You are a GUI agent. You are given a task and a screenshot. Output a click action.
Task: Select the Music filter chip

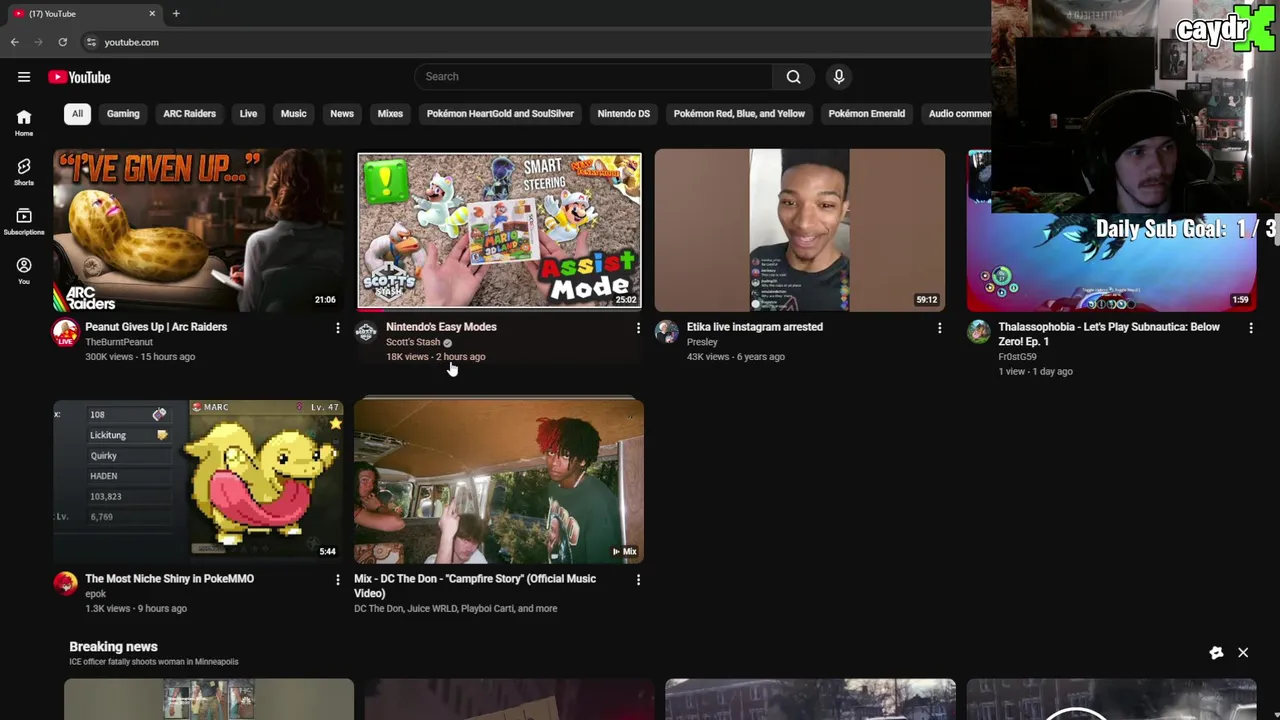pyautogui.click(x=293, y=114)
